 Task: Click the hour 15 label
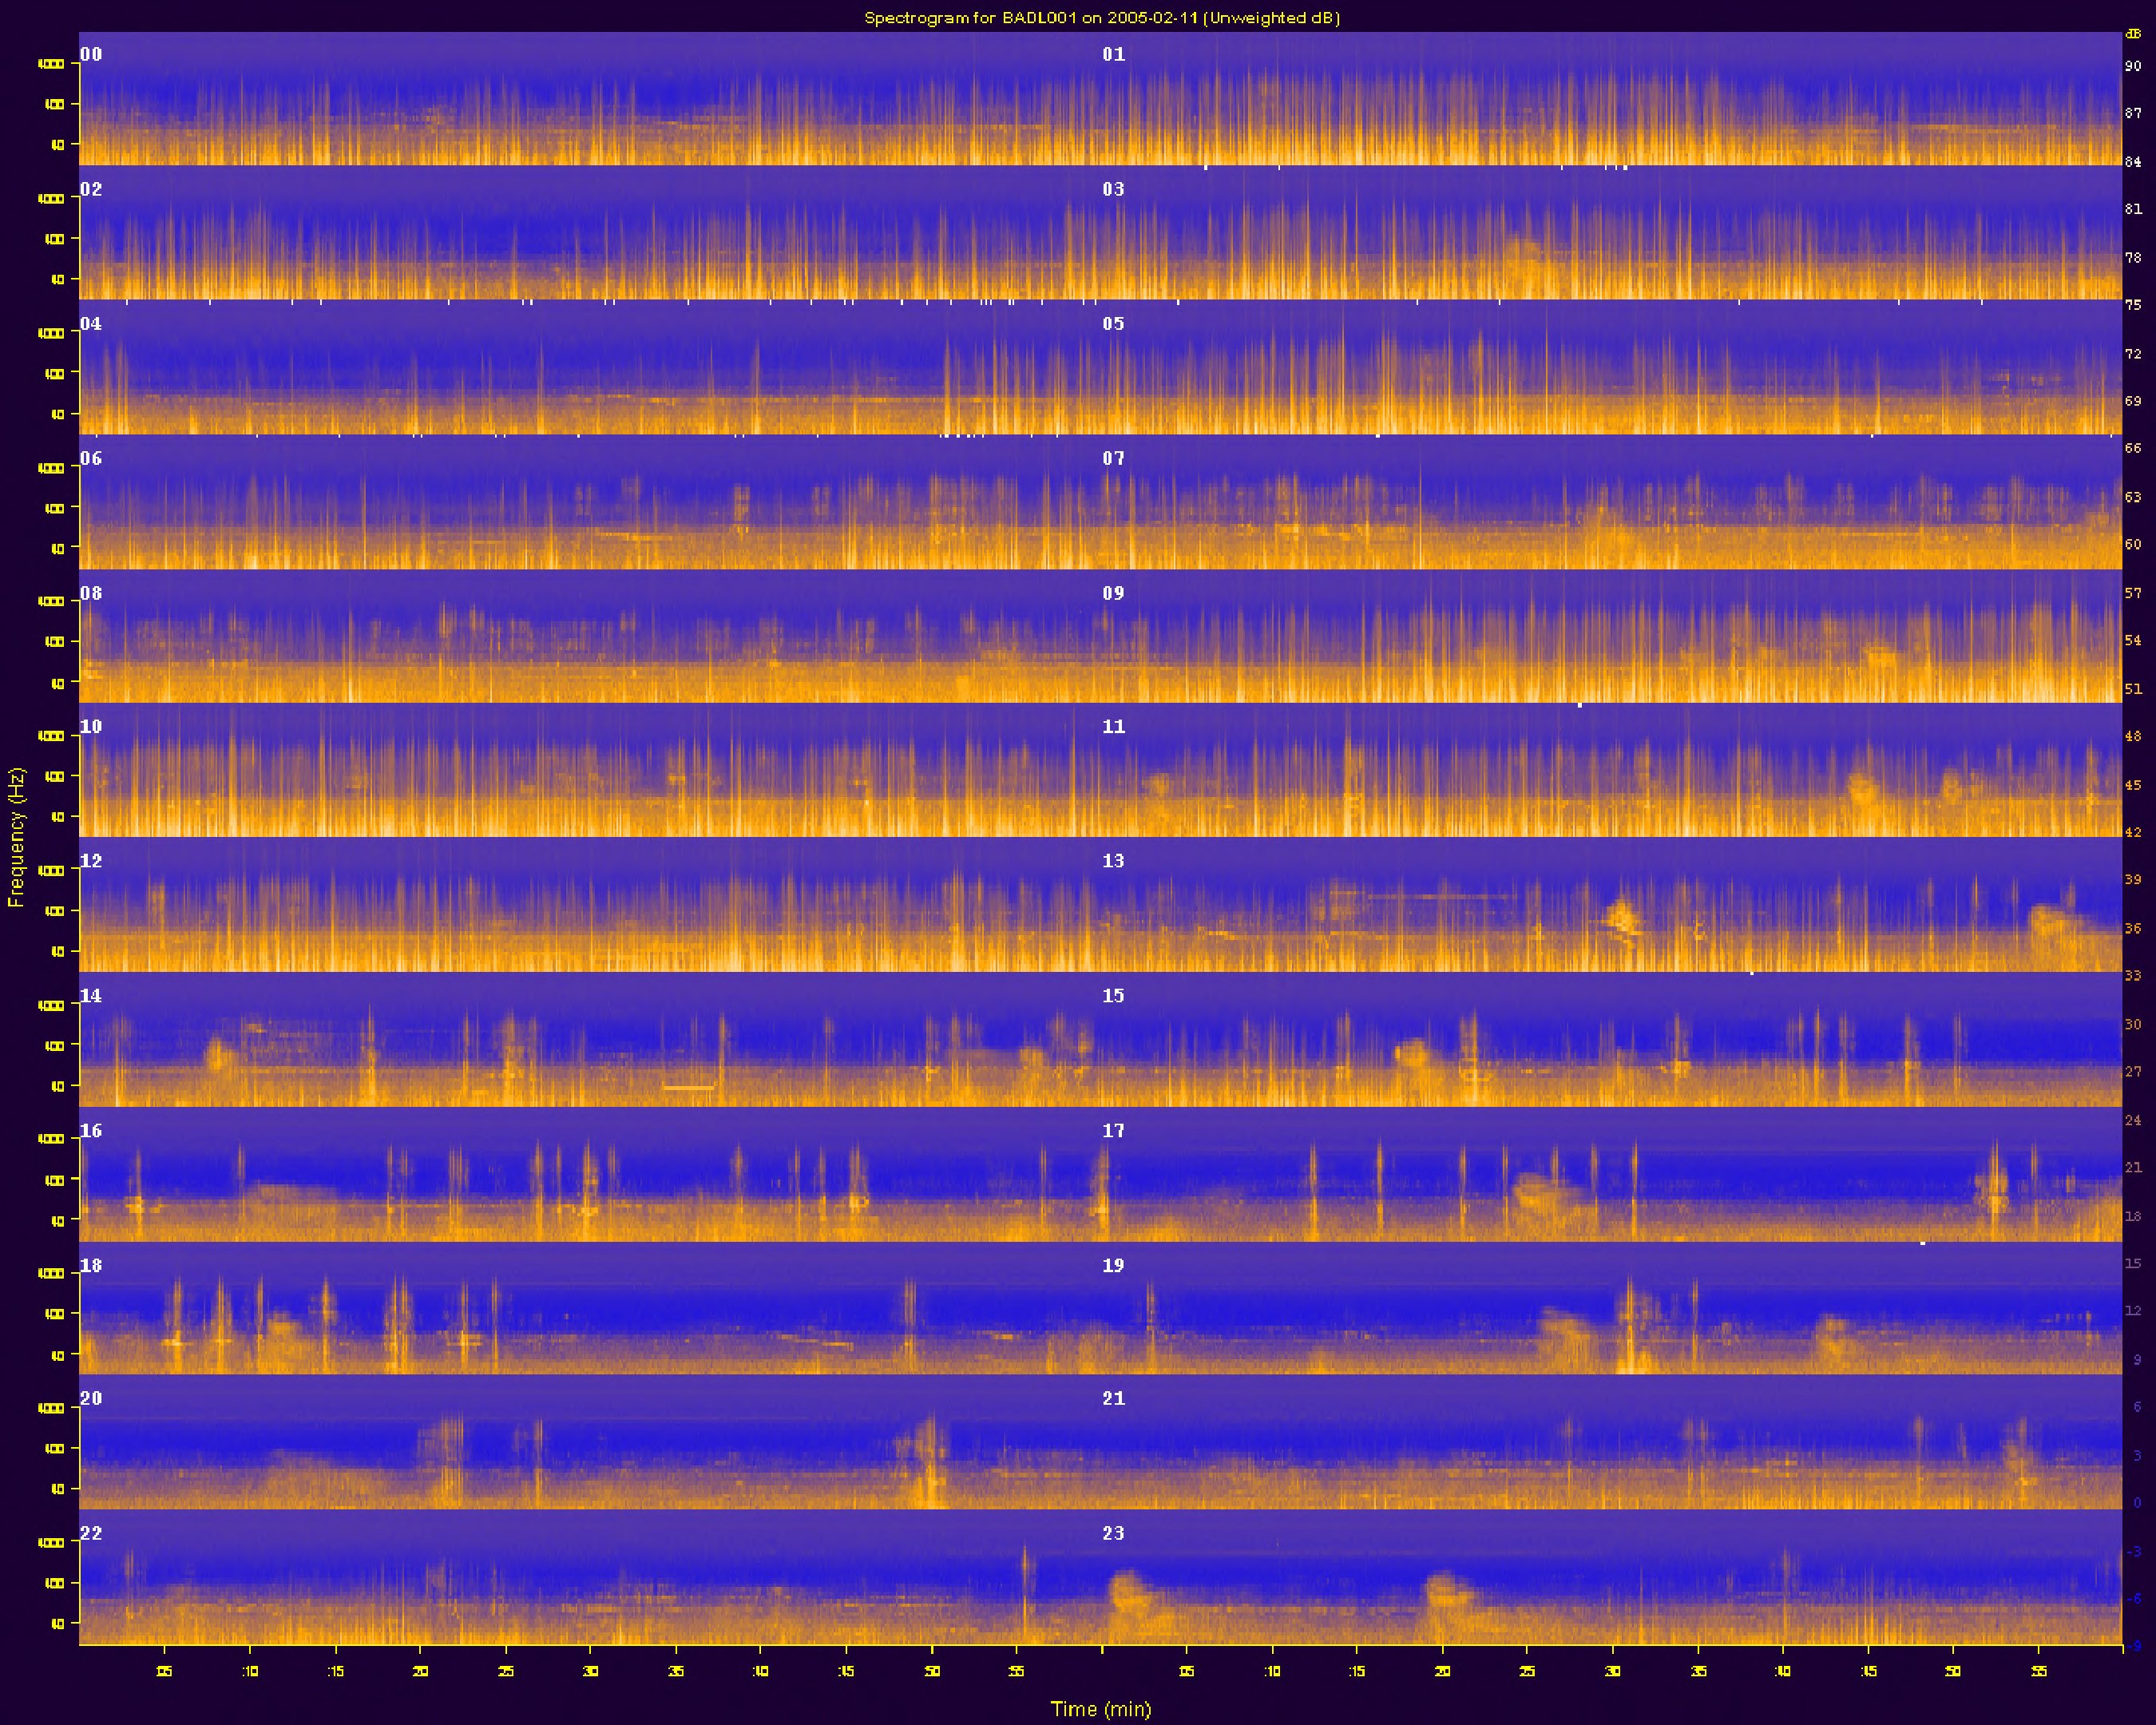pyautogui.click(x=1113, y=996)
